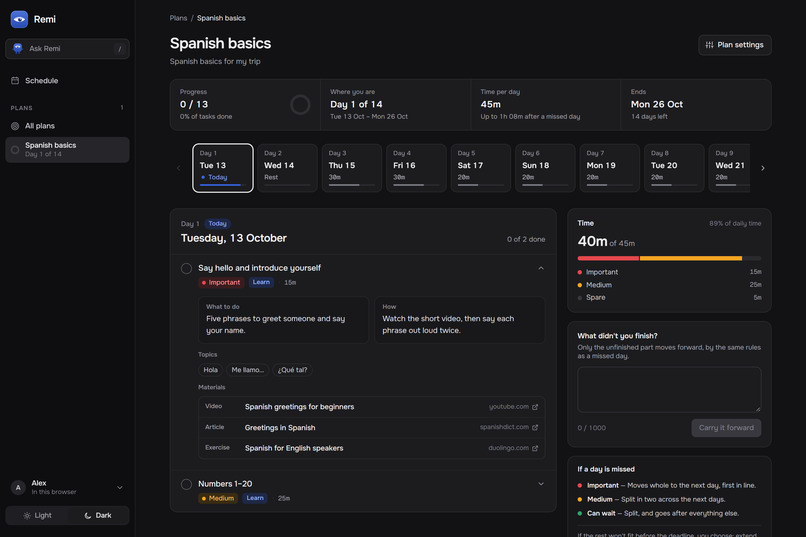The width and height of the screenshot is (806, 537).
Task: Open external link icon for spanishdict.com
Action: 535,427
